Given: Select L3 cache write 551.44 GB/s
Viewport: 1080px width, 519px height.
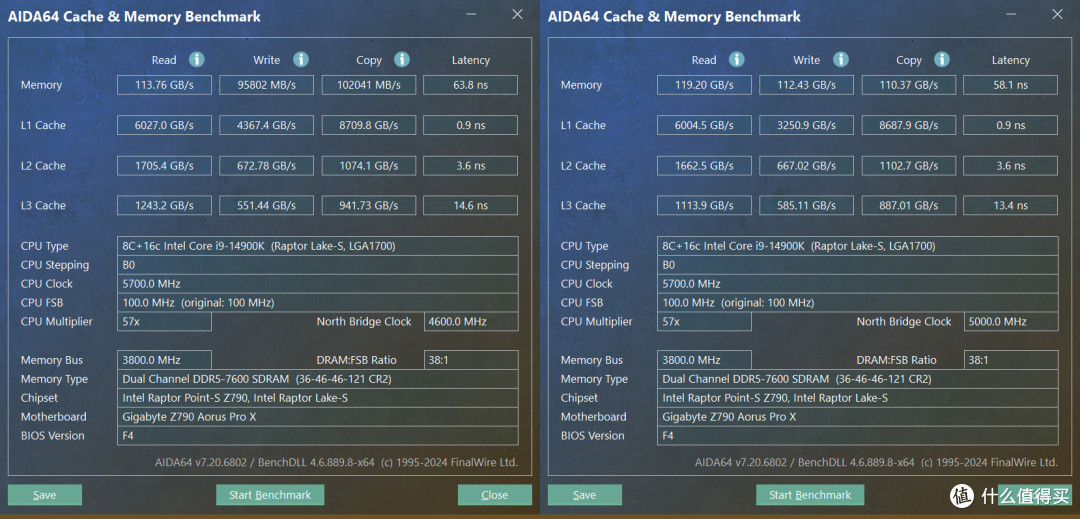Looking at the screenshot, I should click(267, 205).
